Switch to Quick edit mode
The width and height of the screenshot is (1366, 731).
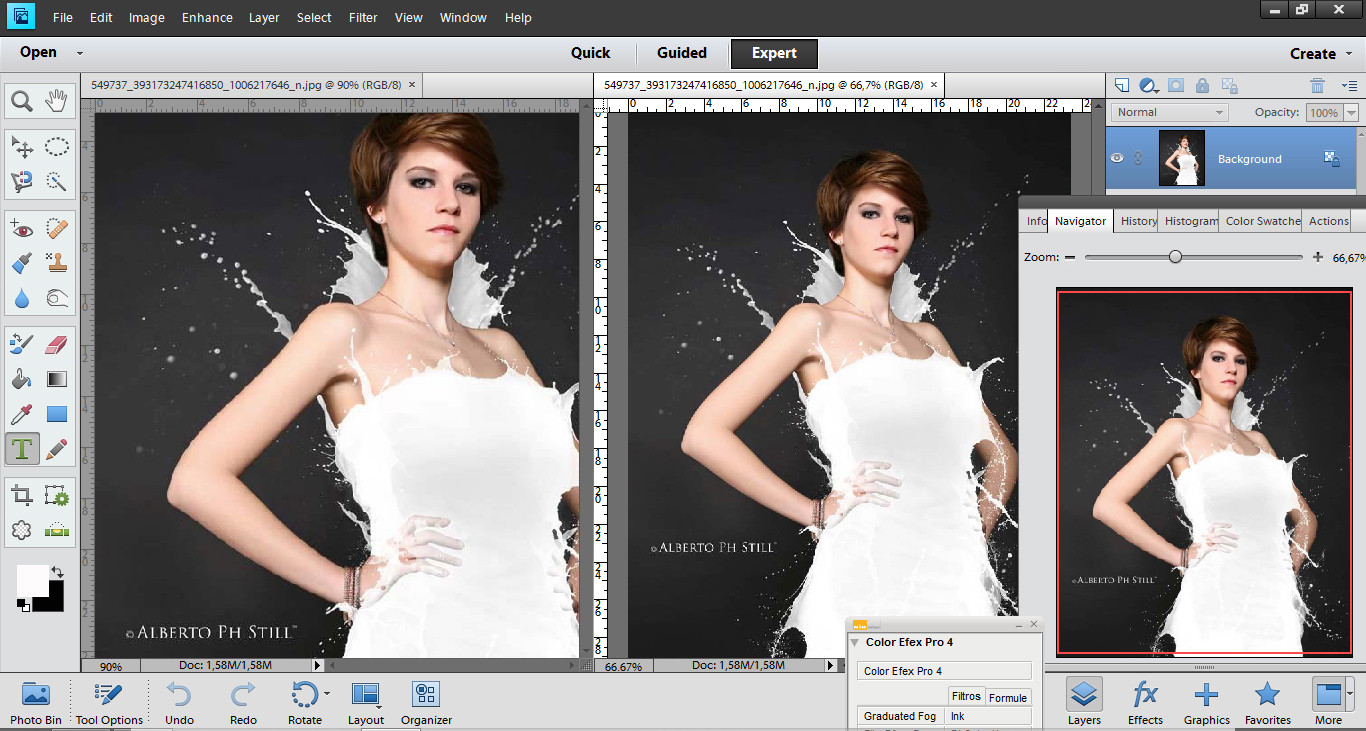coord(590,53)
